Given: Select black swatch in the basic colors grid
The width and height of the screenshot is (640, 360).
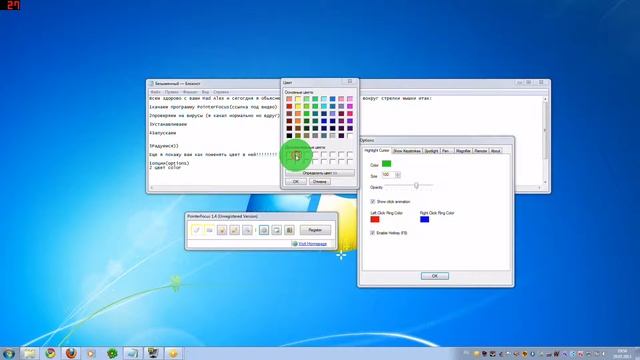Looking at the screenshot, I should click(289, 136).
